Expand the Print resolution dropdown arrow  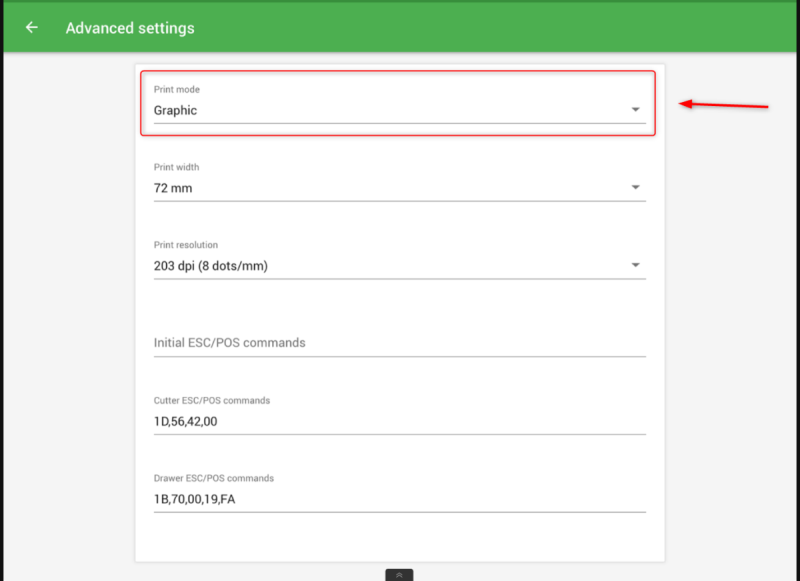635,265
